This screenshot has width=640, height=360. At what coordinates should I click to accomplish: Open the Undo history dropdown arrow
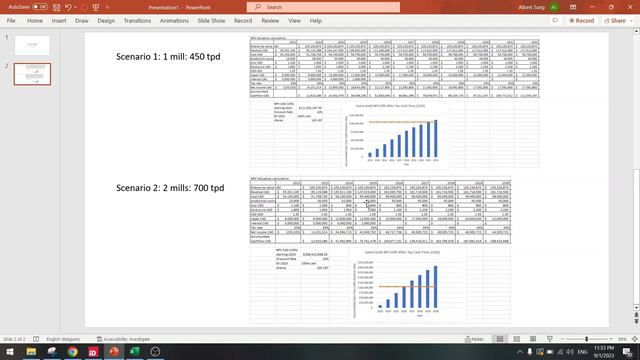76,7
